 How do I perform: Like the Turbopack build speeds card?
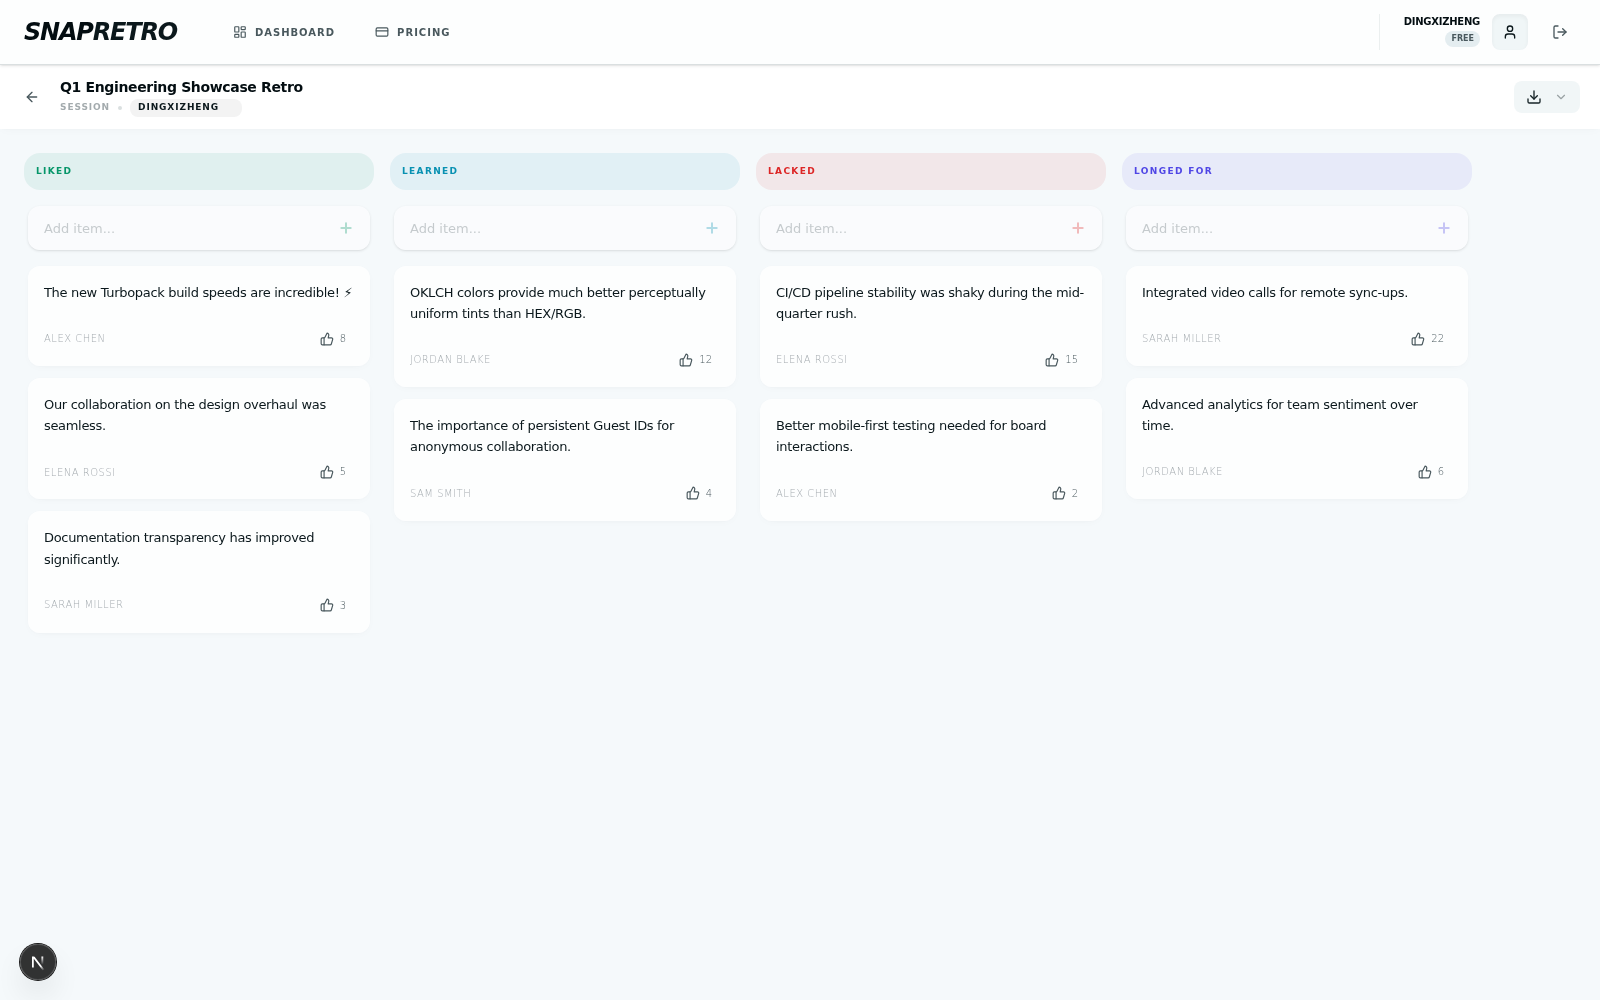click(327, 339)
